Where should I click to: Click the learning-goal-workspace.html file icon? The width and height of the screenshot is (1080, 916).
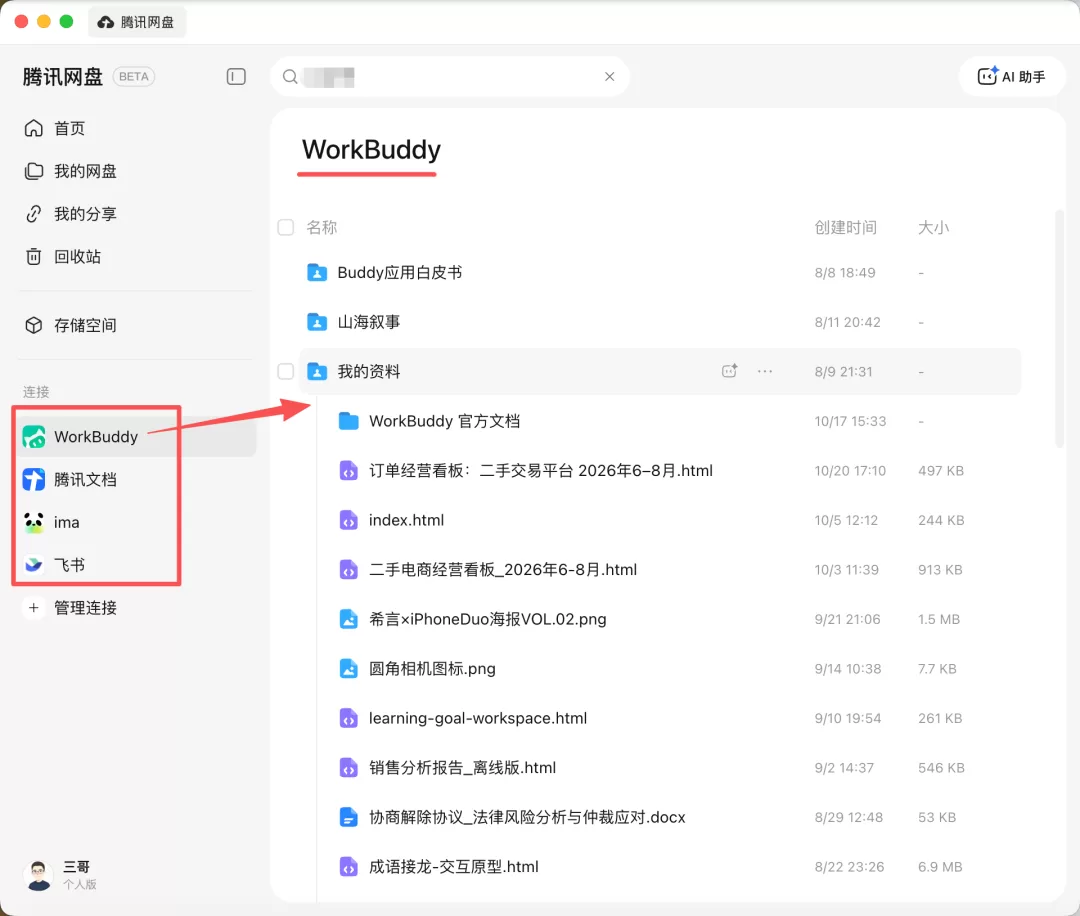click(349, 718)
